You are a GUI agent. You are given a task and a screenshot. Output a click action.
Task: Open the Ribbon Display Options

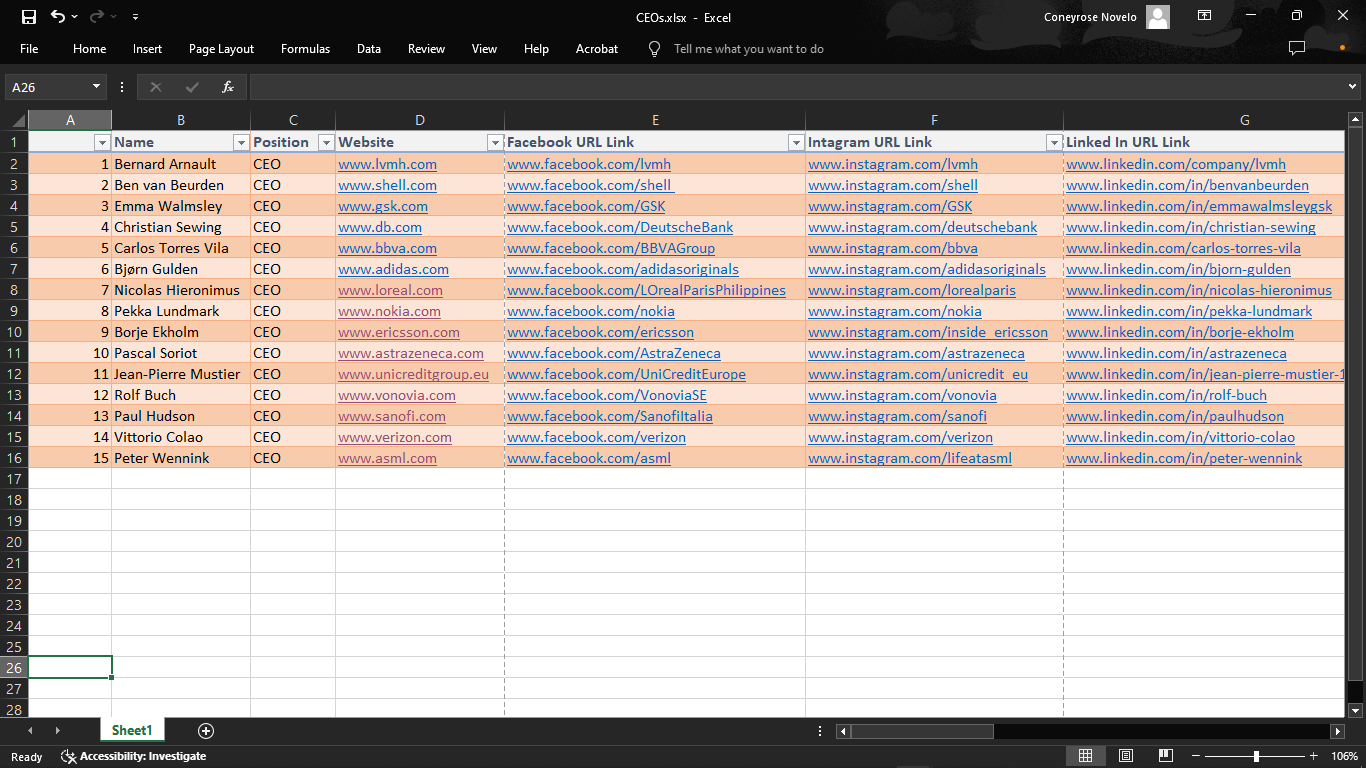(x=1205, y=16)
